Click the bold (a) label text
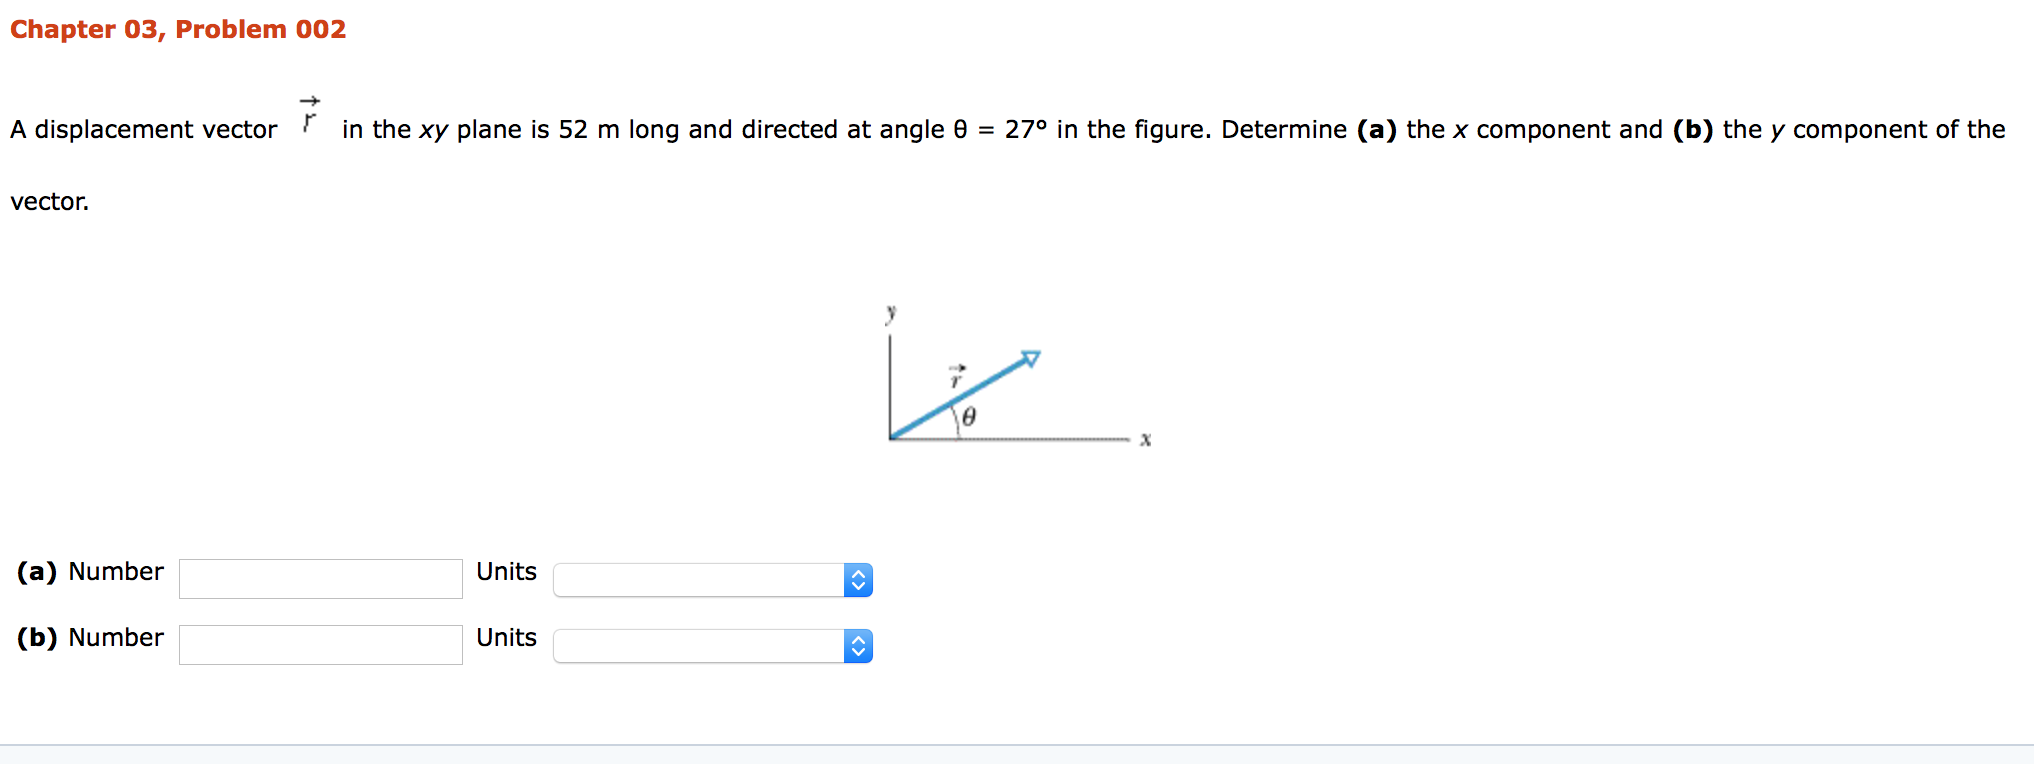This screenshot has height=764, width=2034. (36, 571)
